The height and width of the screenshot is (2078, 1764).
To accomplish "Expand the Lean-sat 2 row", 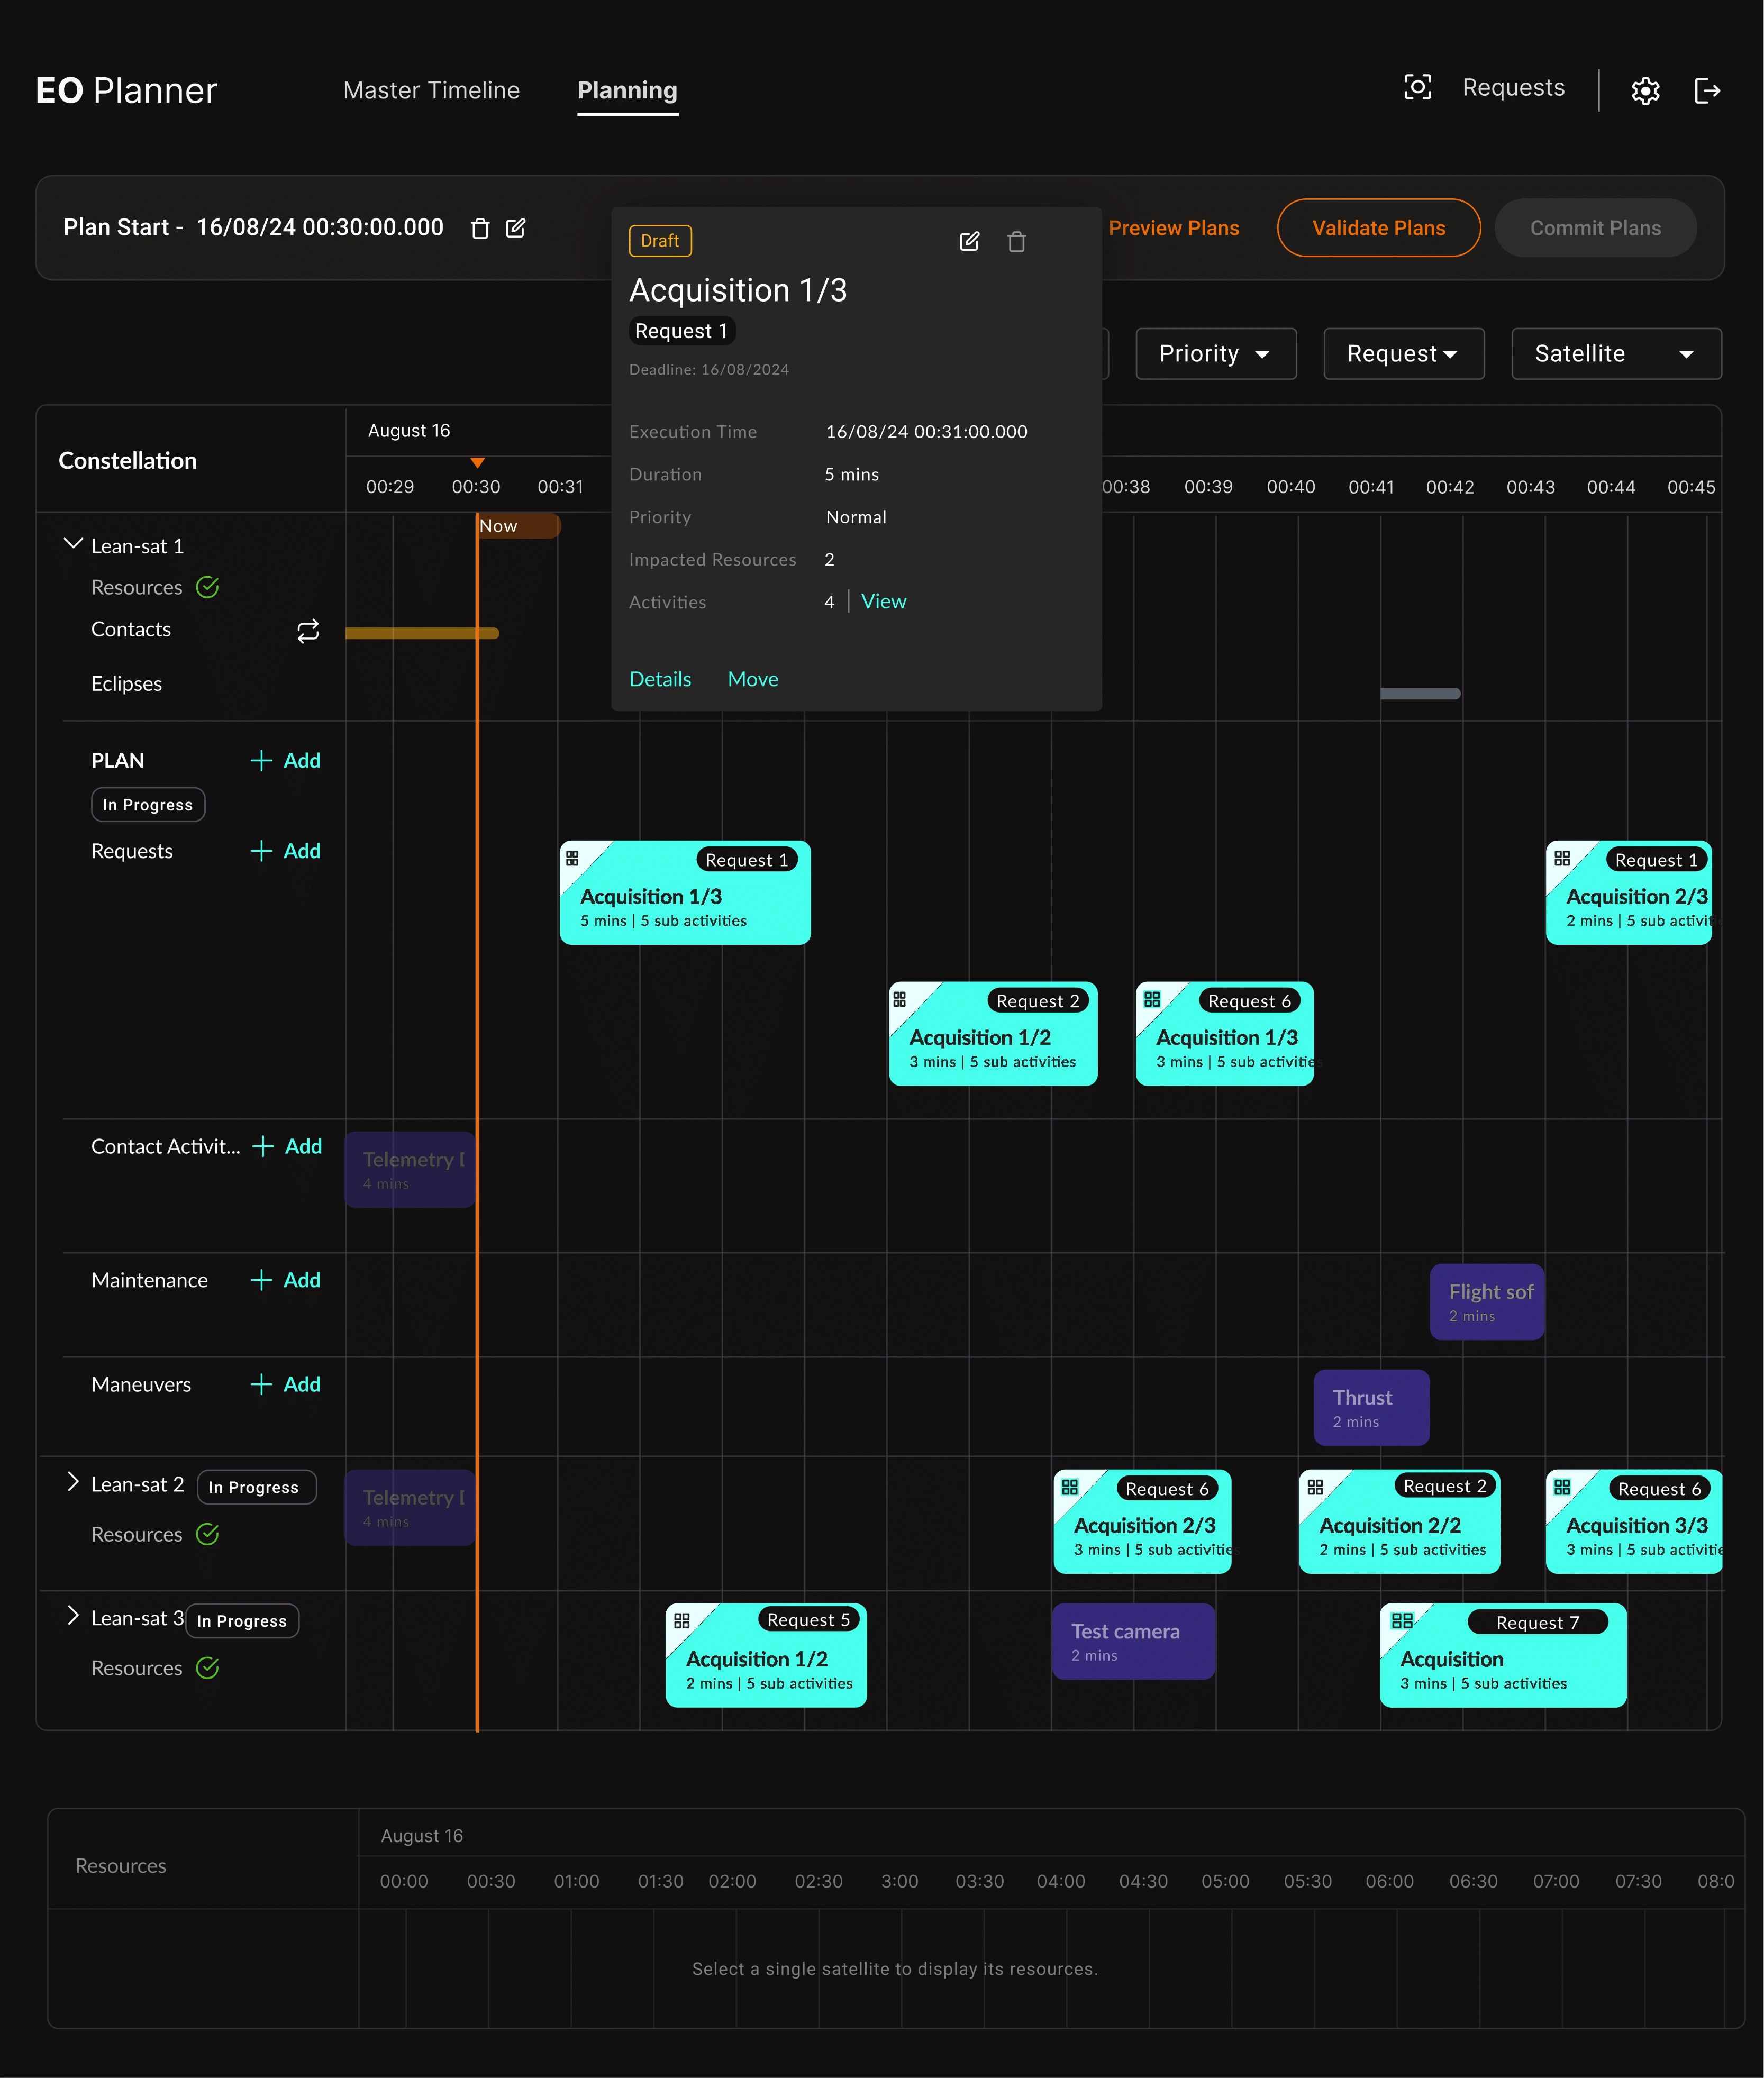I will tap(72, 1483).
